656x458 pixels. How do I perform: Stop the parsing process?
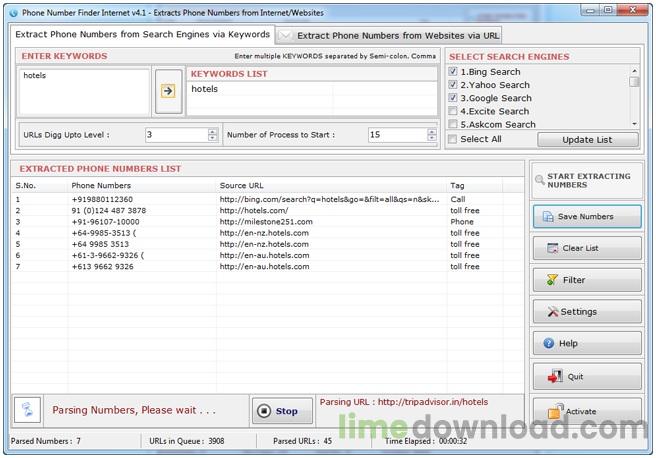[x=280, y=410]
